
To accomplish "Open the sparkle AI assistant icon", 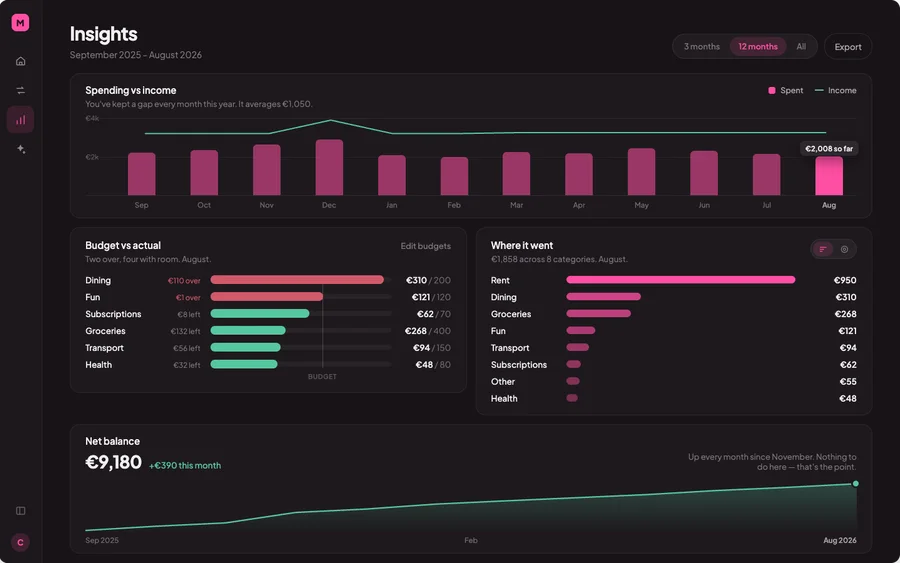I will click(21, 149).
